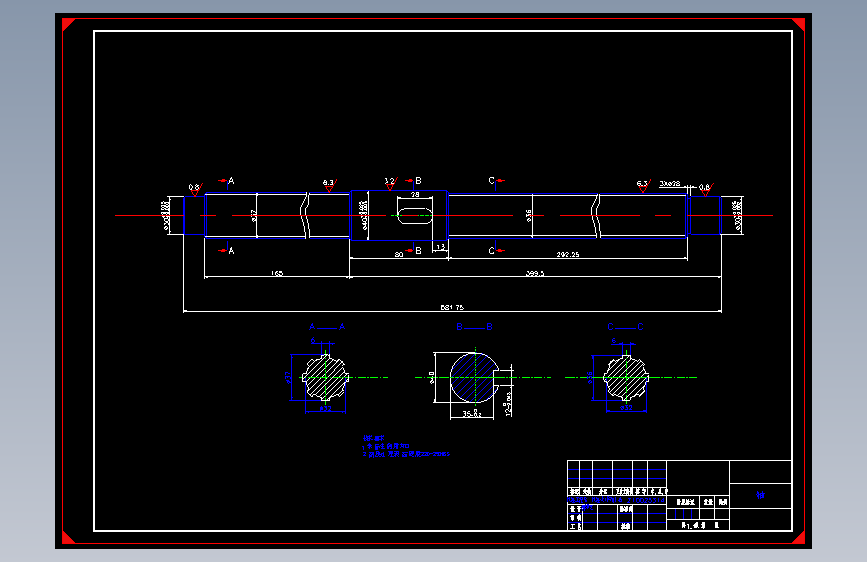The width and height of the screenshot is (867, 562).
Task: Select the left break line on the shaft
Action: [305, 216]
